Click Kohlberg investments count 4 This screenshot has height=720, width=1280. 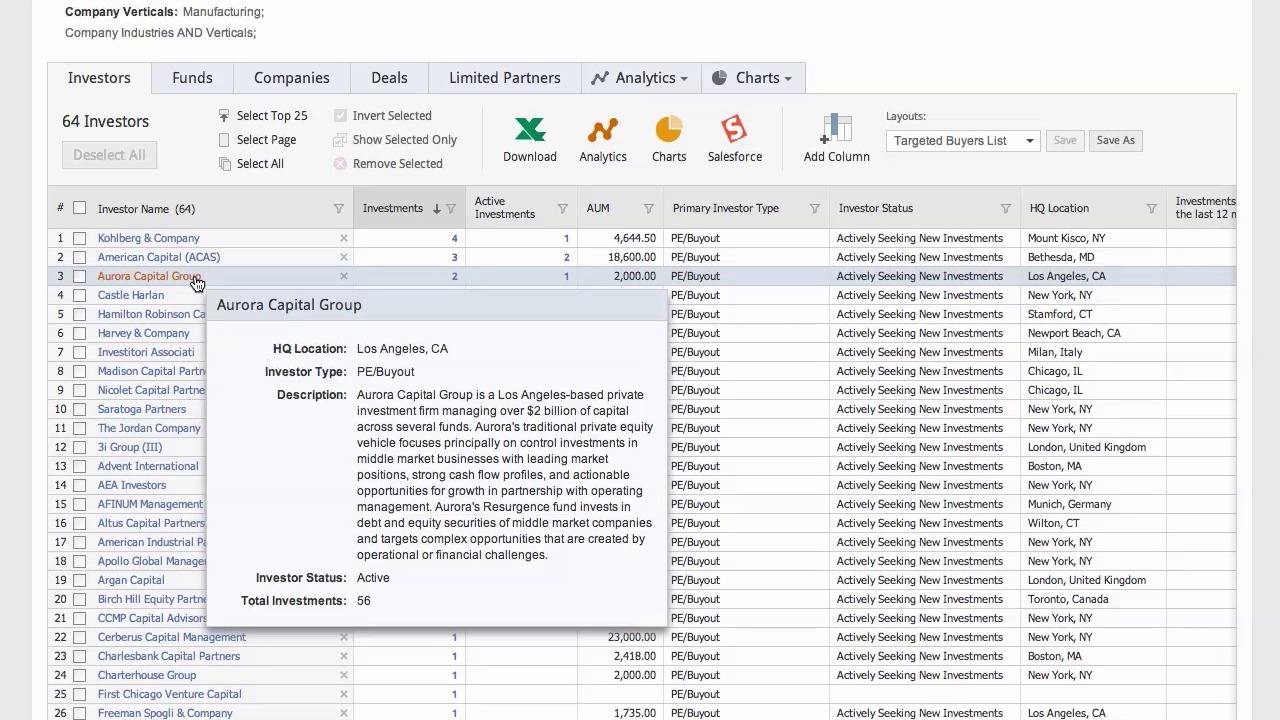454,238
